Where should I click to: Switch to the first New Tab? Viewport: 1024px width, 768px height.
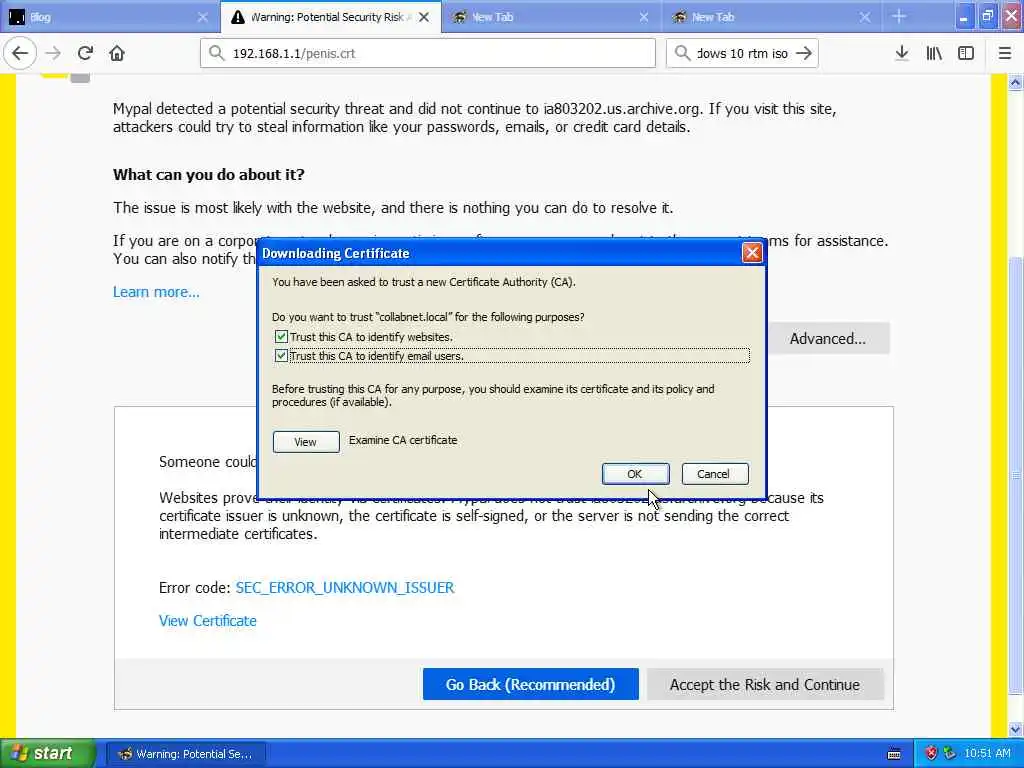click(x=551, y=17)
